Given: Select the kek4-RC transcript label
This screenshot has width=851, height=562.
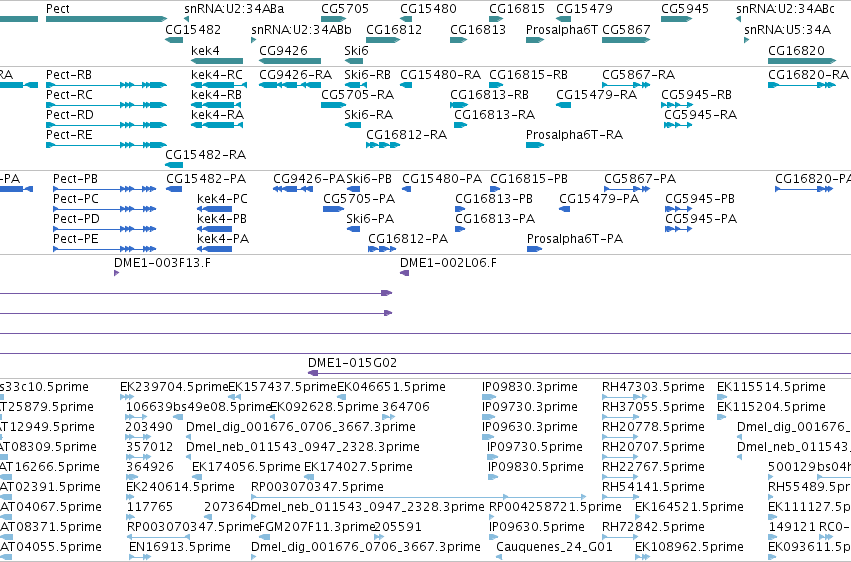Looking at the screenshot, I should [x=217, y=74].
